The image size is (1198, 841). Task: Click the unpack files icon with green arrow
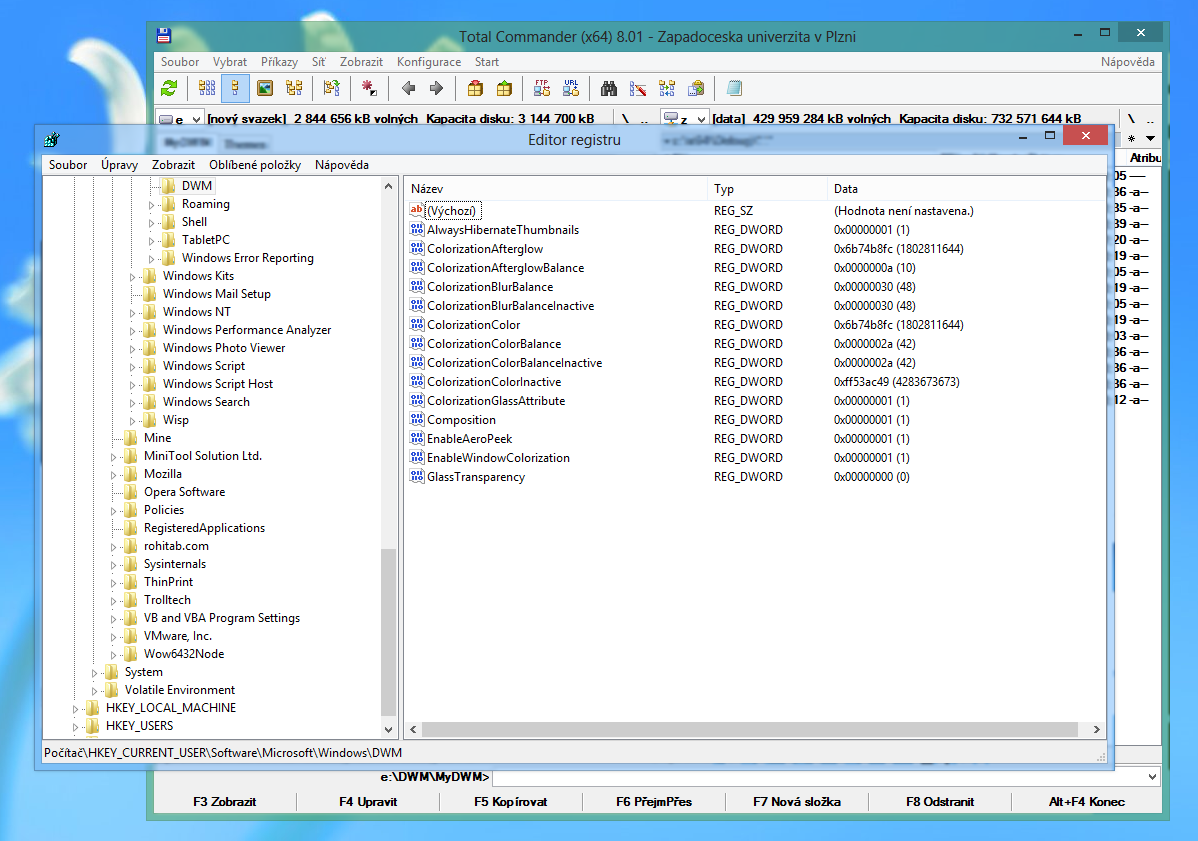coord(504,89)
